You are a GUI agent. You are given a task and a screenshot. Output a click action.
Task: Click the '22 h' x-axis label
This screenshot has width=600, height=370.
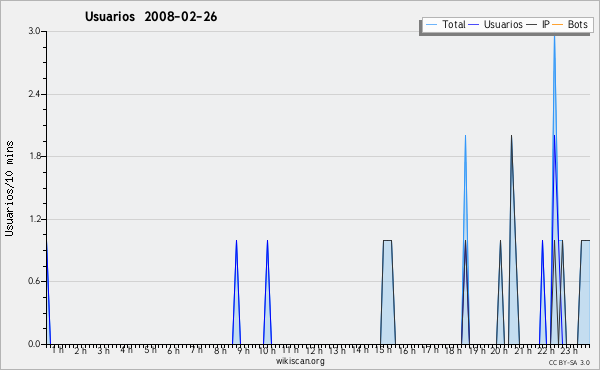546,350
